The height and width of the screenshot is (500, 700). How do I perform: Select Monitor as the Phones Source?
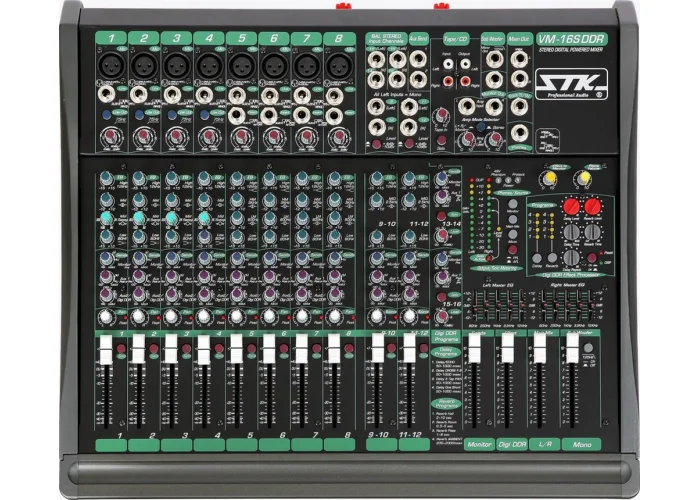[x=512, y=204]
